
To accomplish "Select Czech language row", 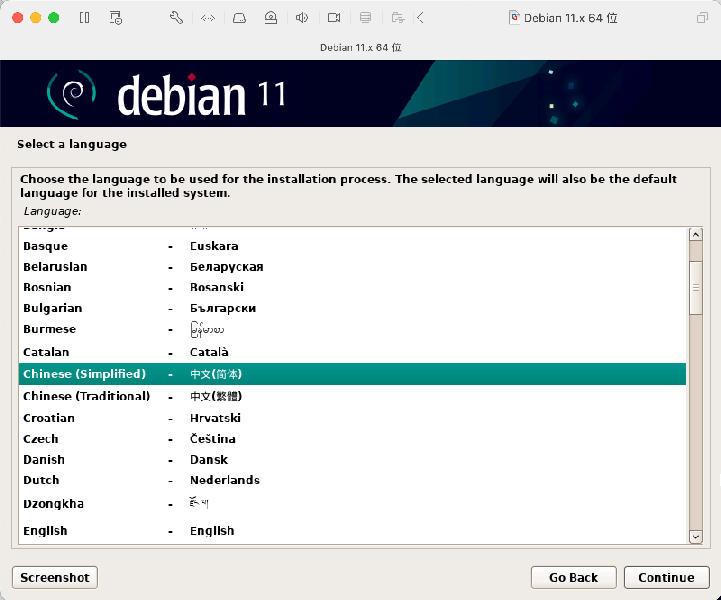I will point(352,439).
